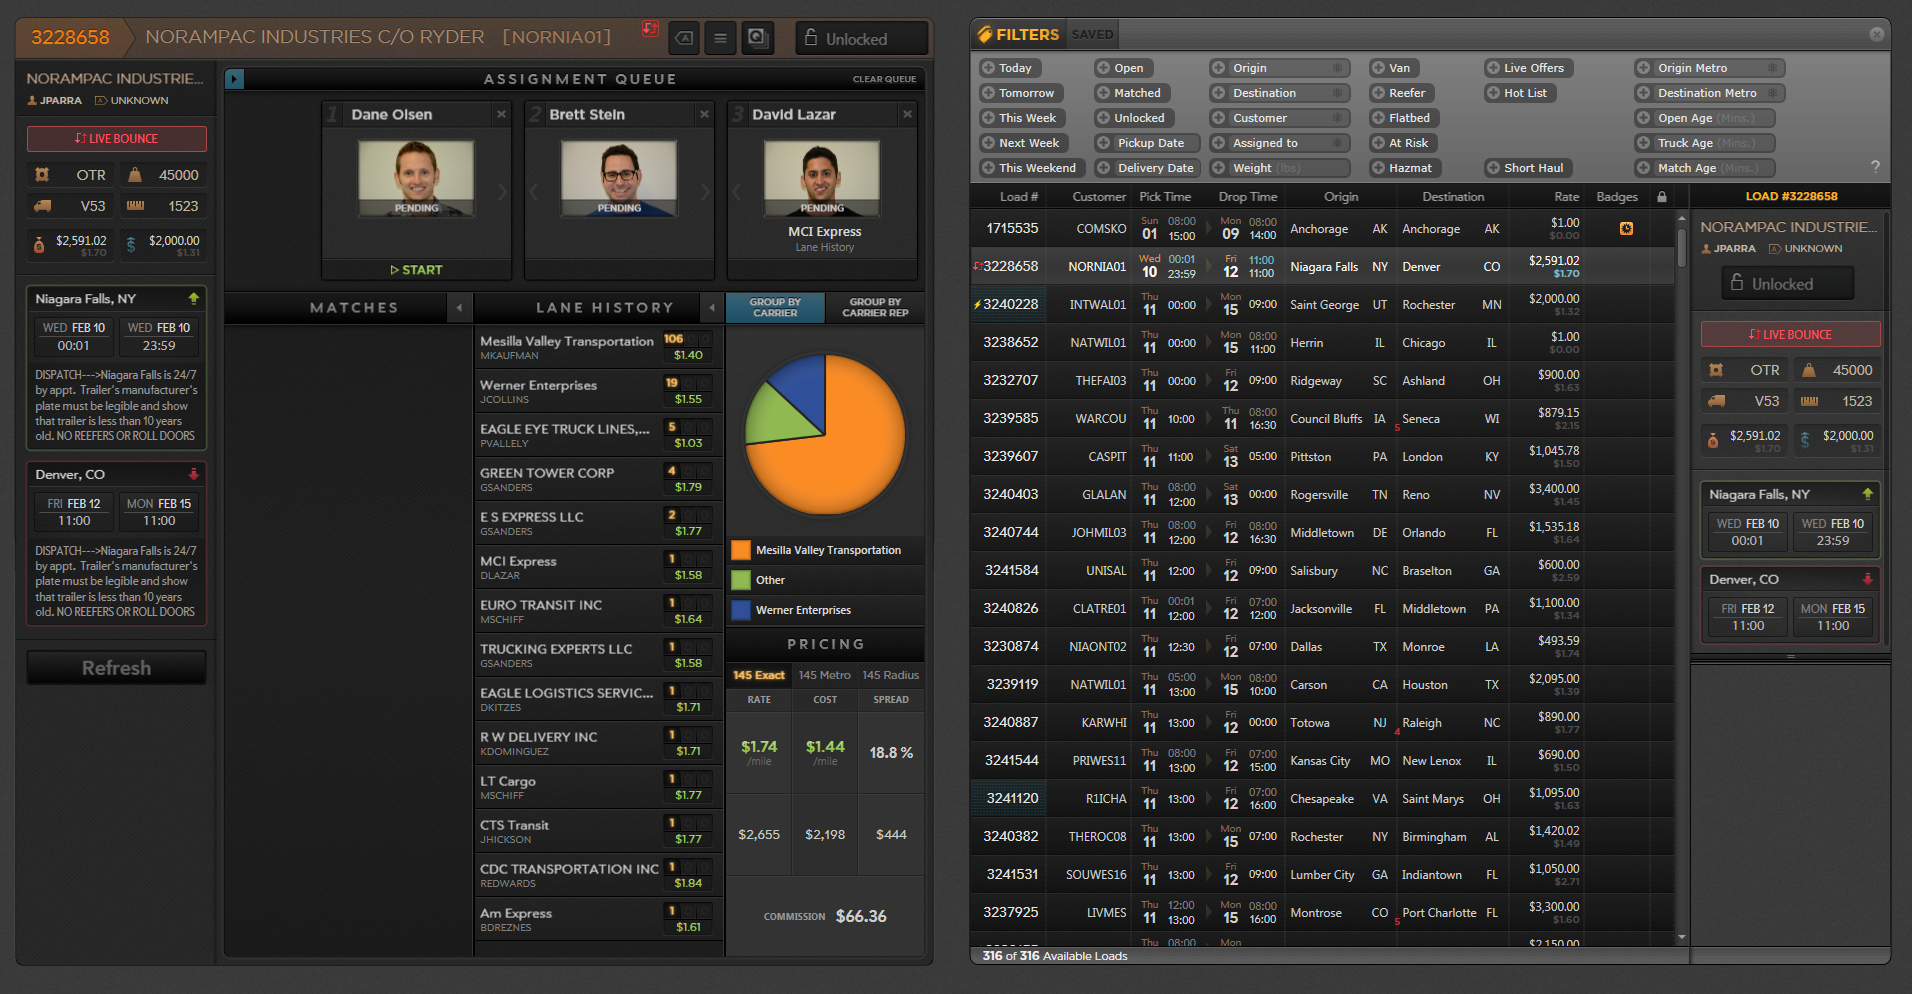Open the Saved filters tab
This screenshot has height=994, width=1912.
coord(1092,34)
